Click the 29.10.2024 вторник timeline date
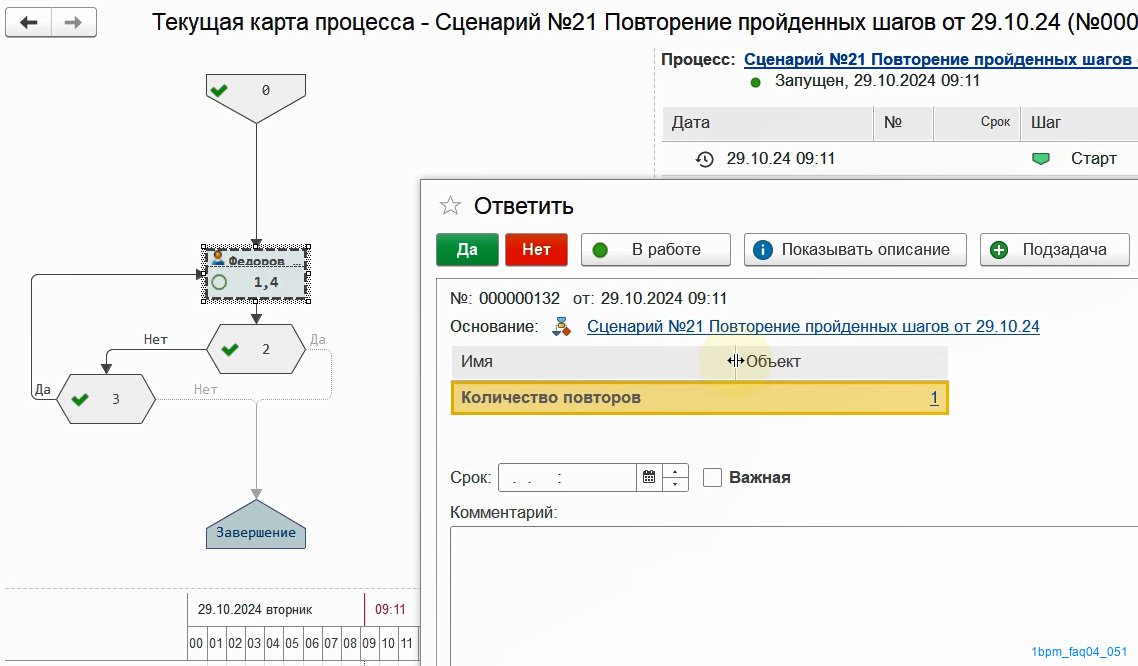The width and height of the screenshot is (1138, 666). click(x=255, y=609)
